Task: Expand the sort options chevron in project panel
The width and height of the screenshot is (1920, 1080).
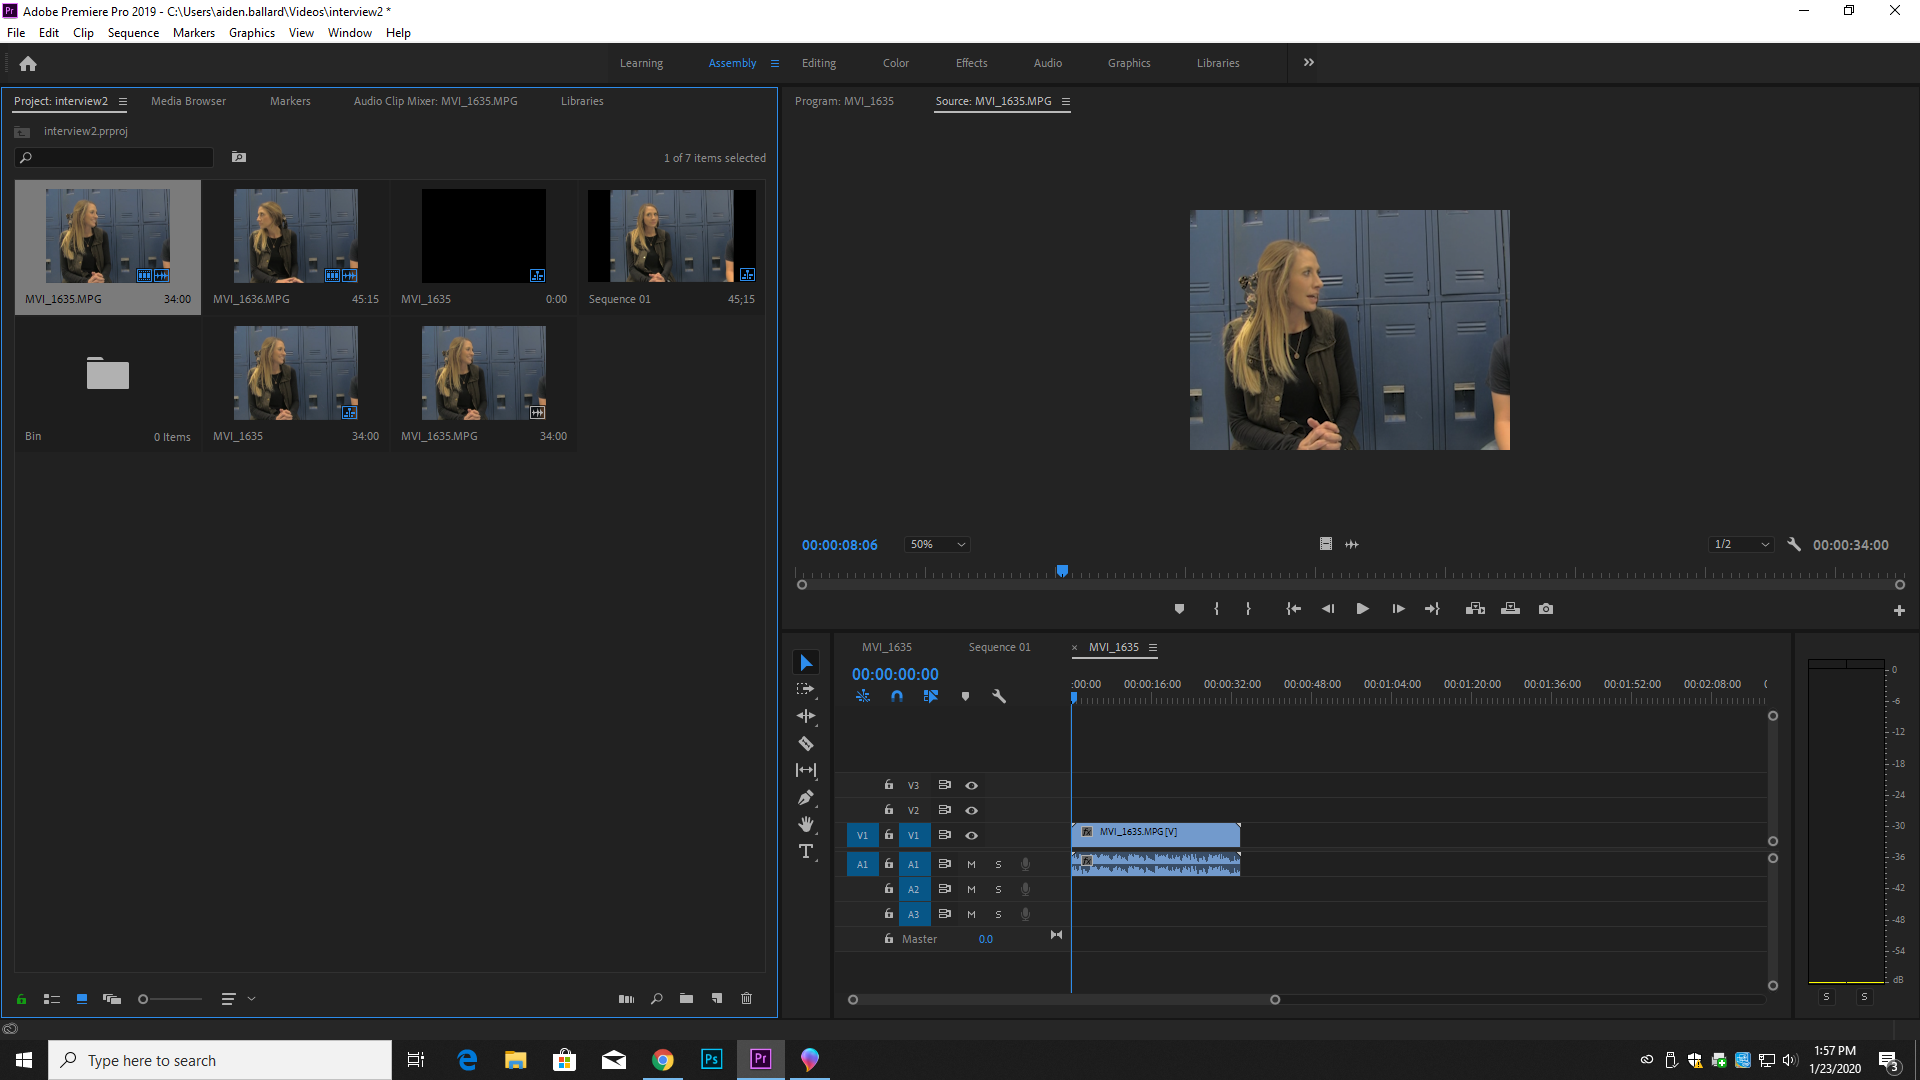Action: coord(251,998)
